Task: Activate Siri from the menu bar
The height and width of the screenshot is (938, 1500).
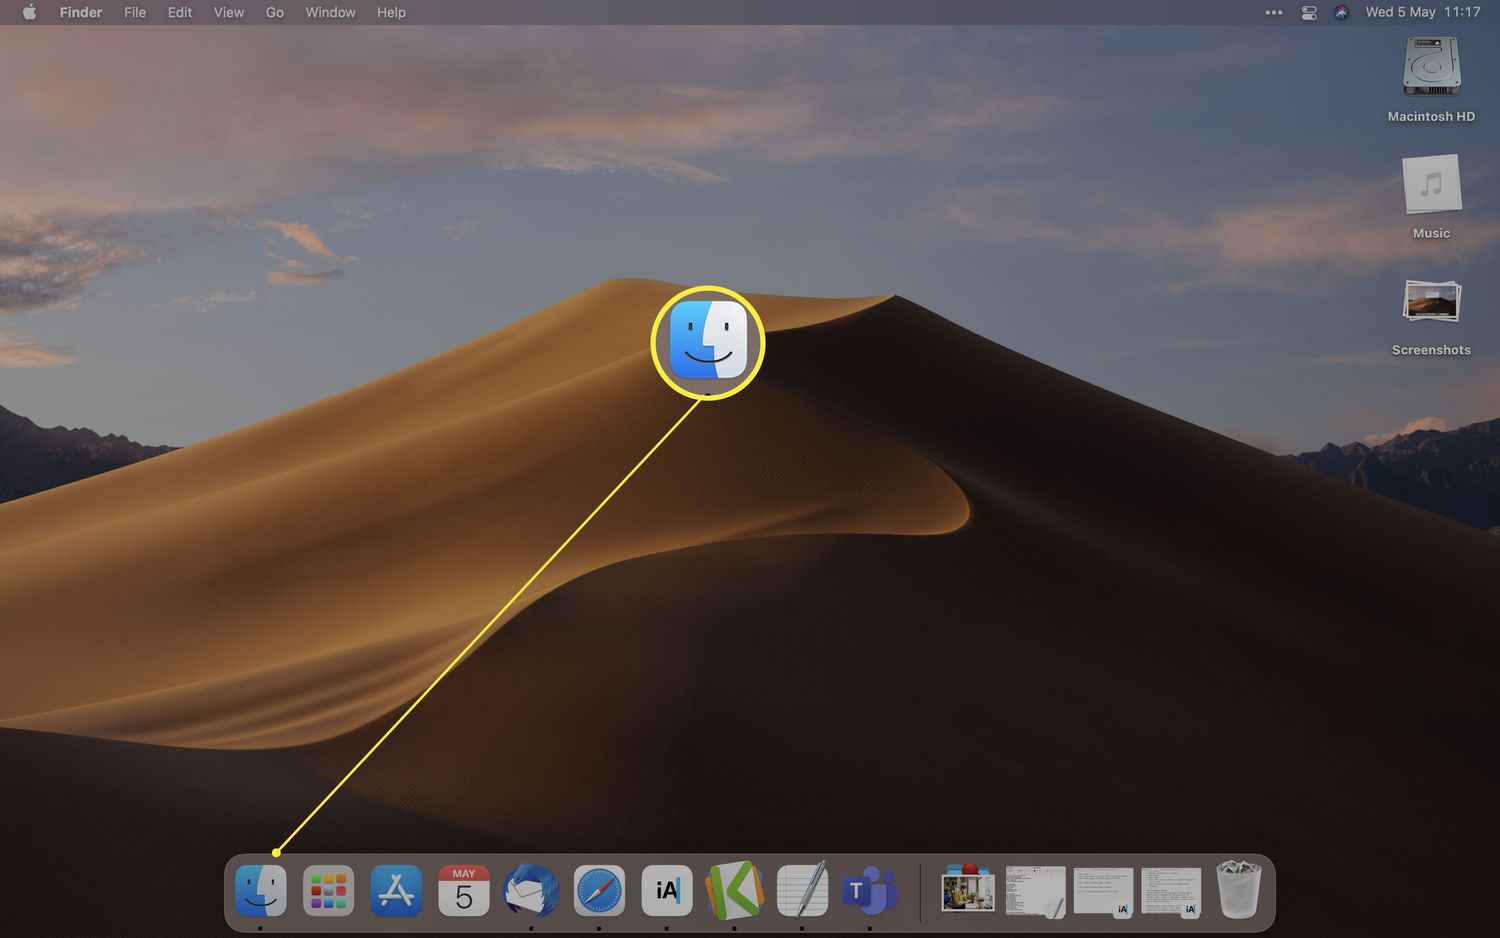Action: (x=1342, y=12)
